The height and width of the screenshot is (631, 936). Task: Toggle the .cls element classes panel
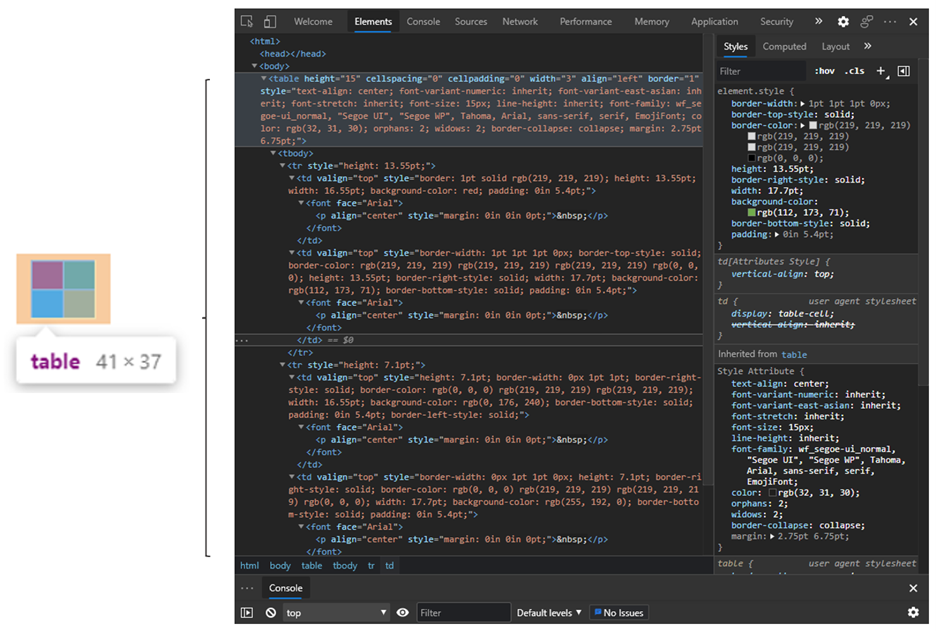point(854,71)
